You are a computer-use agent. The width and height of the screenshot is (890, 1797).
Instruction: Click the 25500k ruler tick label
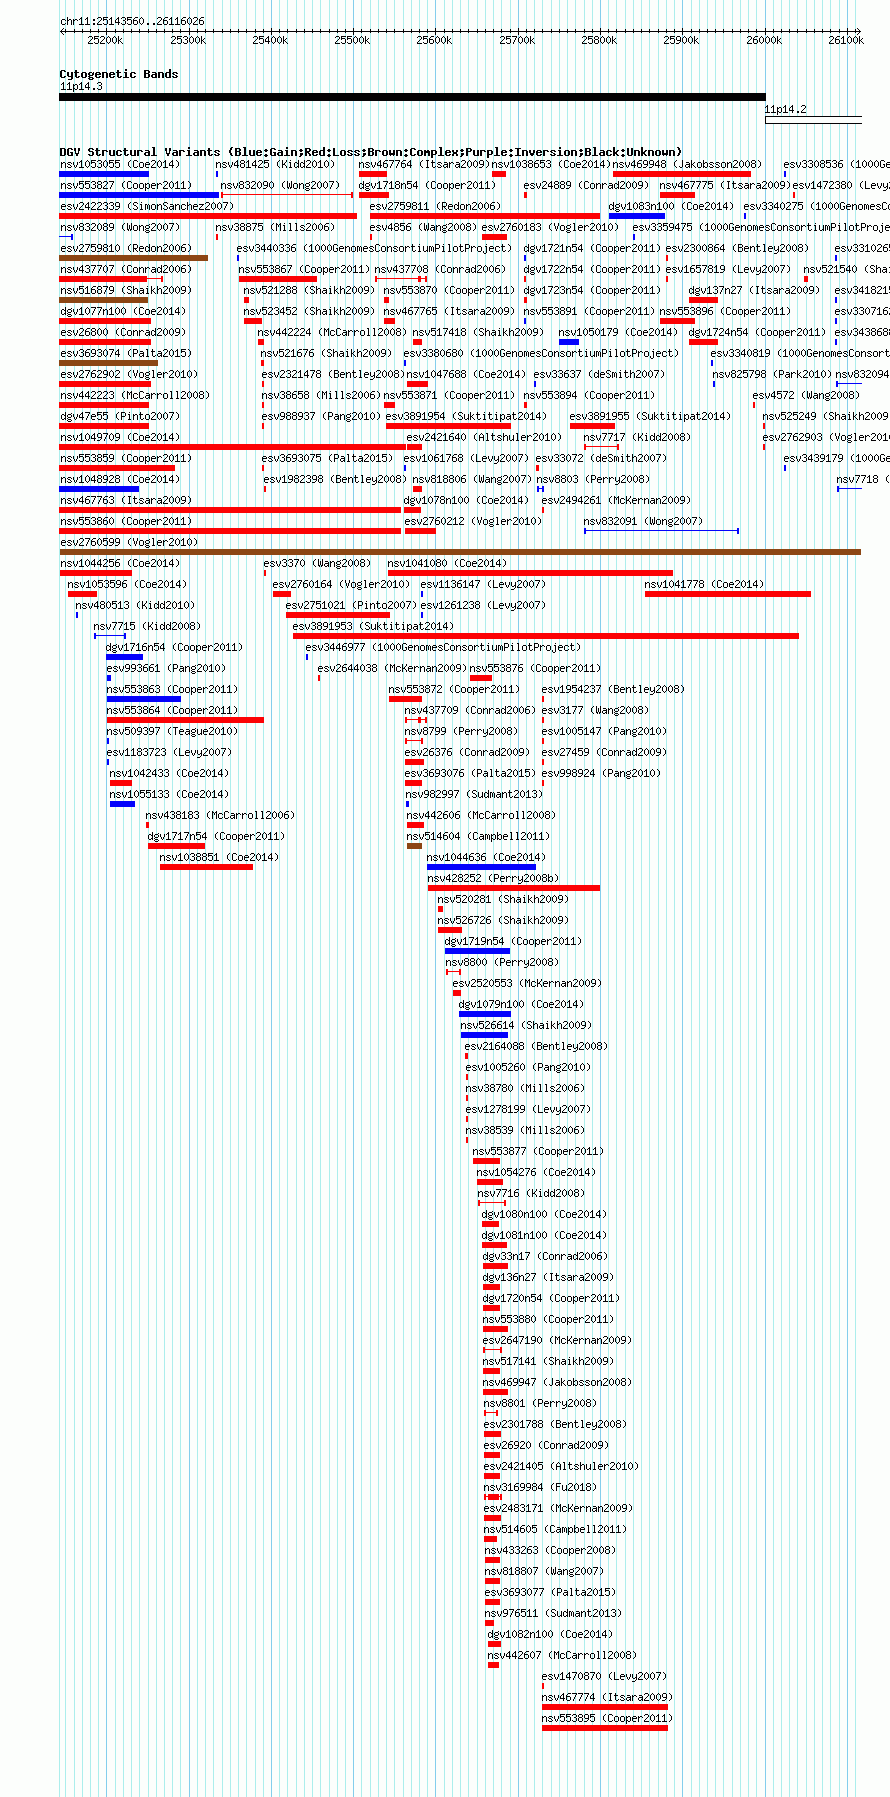(352, 40)
